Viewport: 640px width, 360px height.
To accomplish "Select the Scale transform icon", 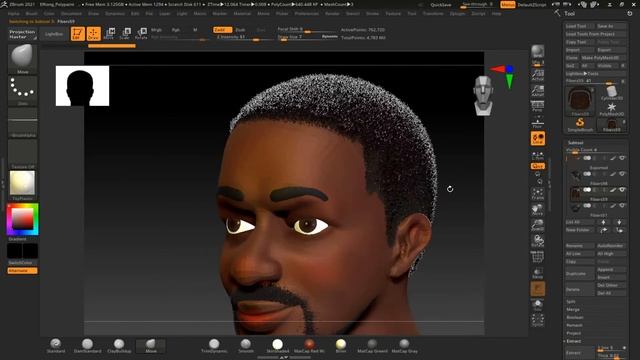I will (x=125, y=33).
